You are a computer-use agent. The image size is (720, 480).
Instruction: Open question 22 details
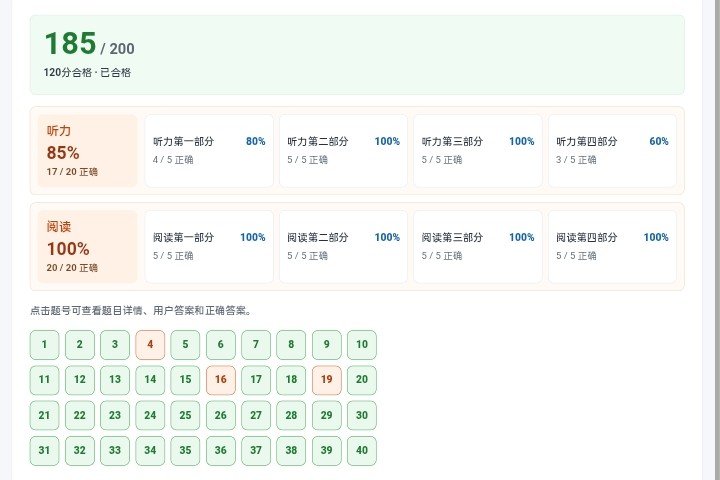(80, 415)
